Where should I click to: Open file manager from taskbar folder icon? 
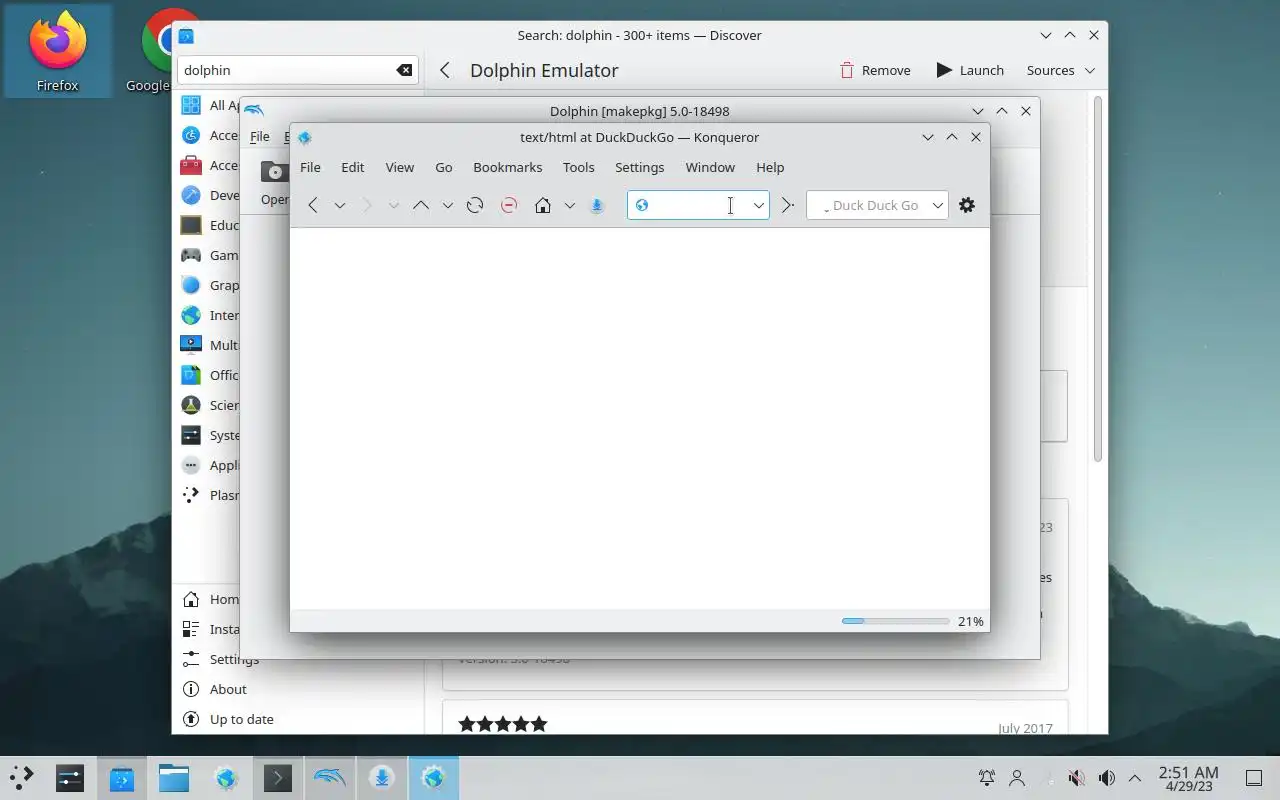pyautogui.click(x=173, y=778)
